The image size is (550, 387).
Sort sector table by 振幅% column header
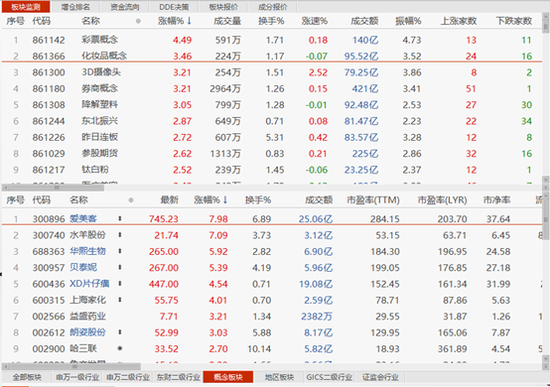click(x=408, y=21)
